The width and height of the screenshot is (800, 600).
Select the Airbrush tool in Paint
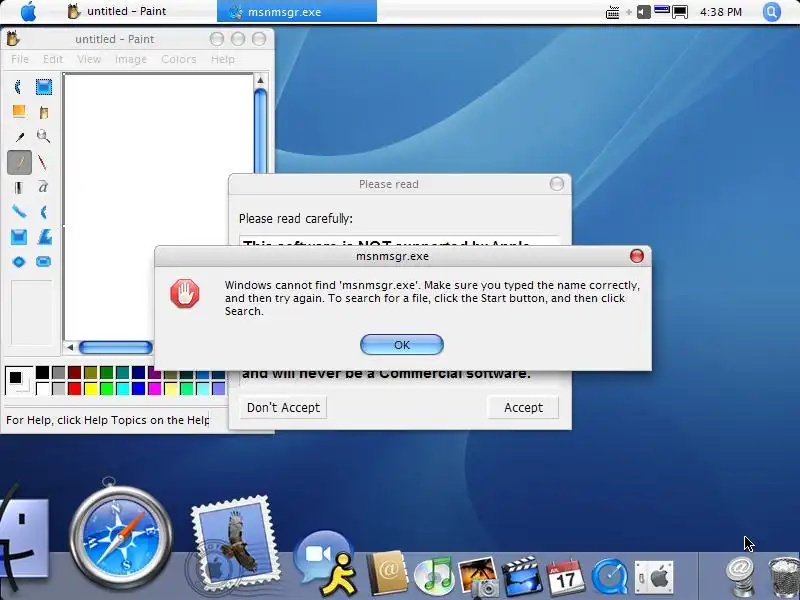click(19, 187)
